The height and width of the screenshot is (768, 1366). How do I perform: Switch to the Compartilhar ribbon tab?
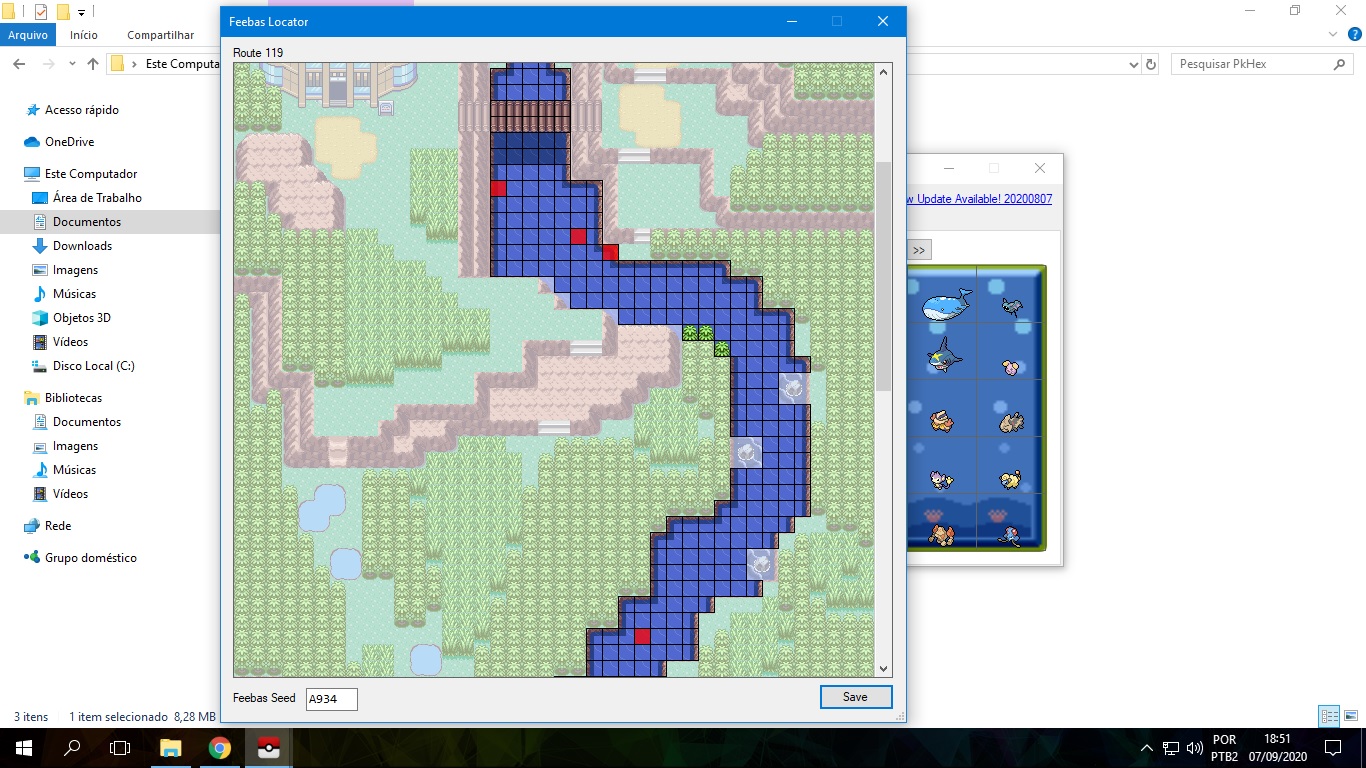(159, 33)
